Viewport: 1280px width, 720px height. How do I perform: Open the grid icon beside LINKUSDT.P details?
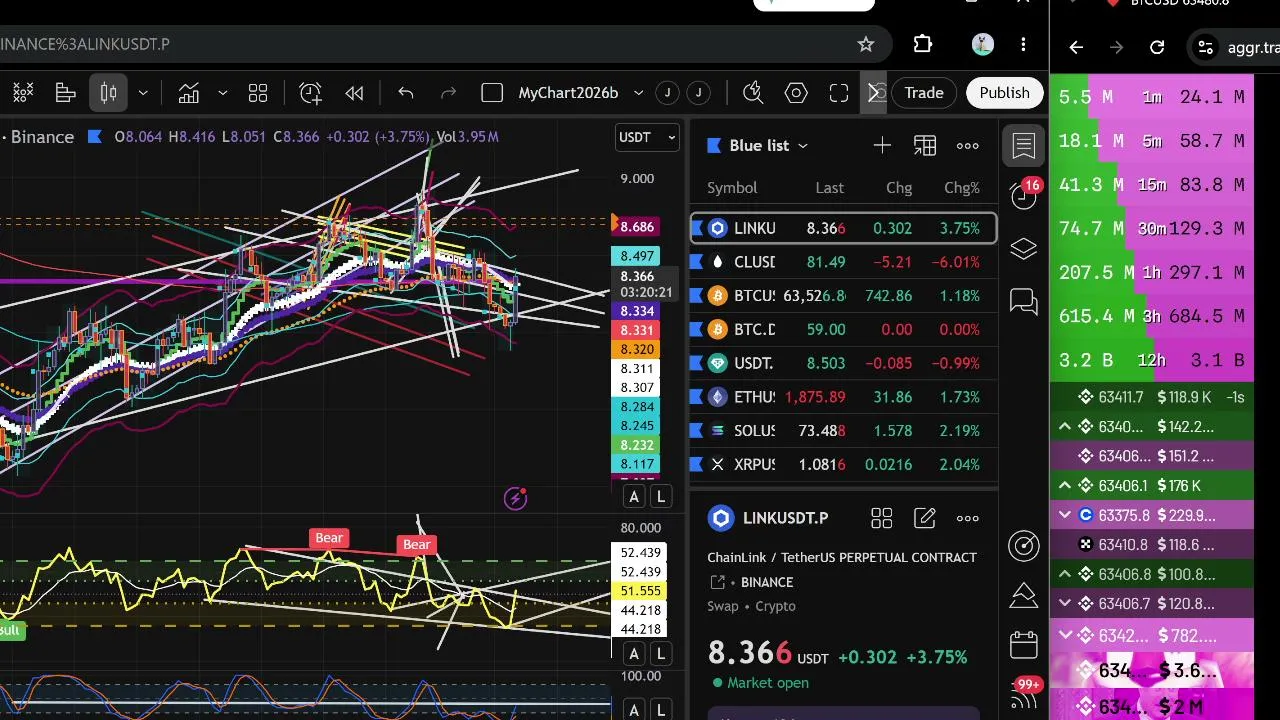point(881,518)
